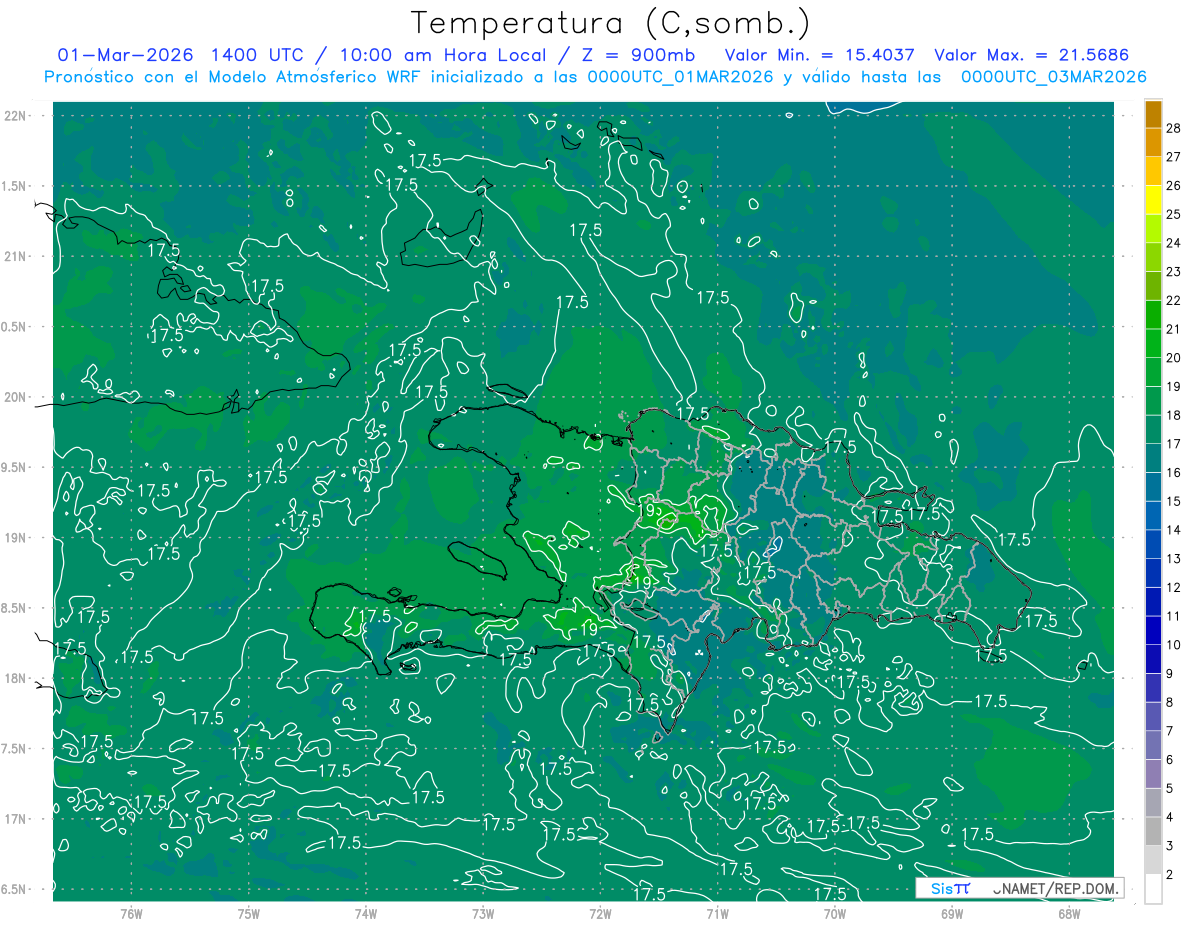Click the 'Valor Max. = 21.5686' readout
The image size is (1200, 927).
pos(1031,55)
